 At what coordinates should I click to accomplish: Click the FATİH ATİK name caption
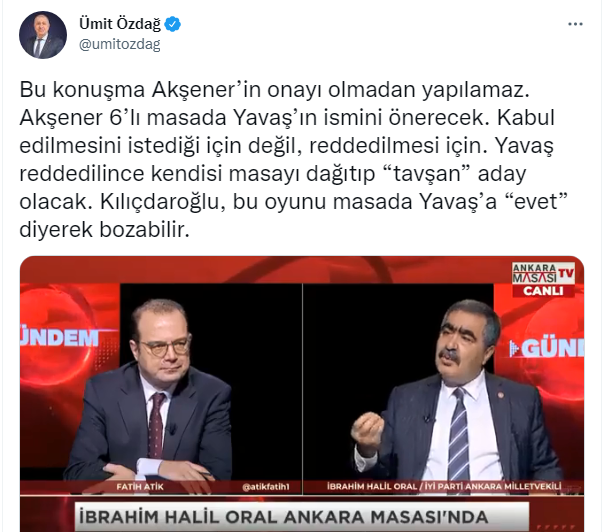[140, 487]
